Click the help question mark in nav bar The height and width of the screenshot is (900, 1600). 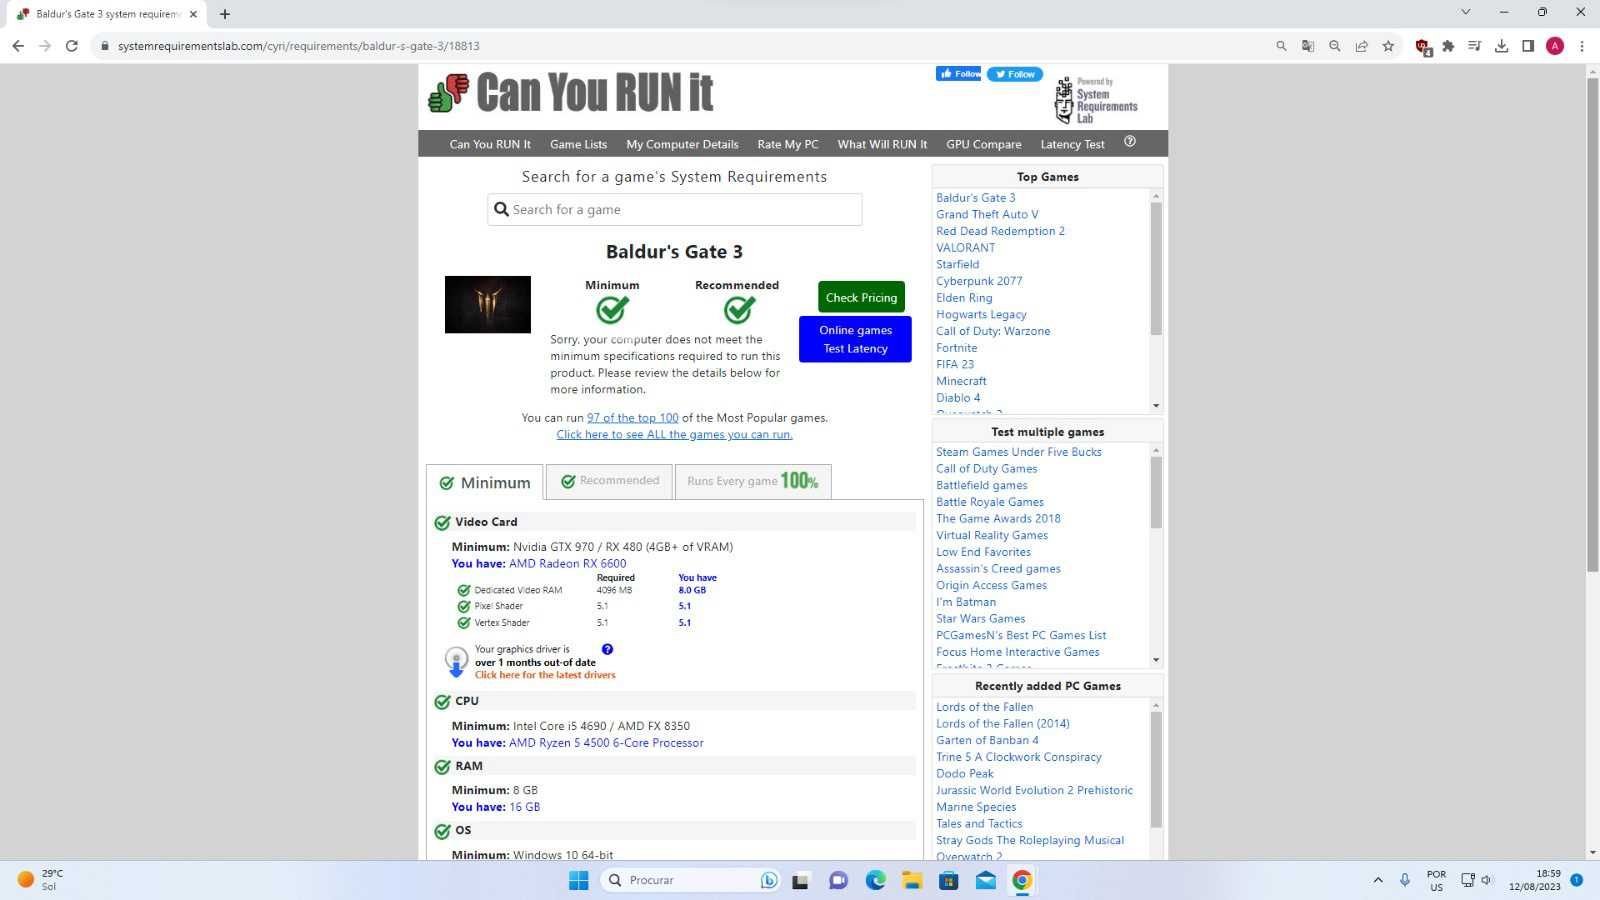[x=1130, y=142]
